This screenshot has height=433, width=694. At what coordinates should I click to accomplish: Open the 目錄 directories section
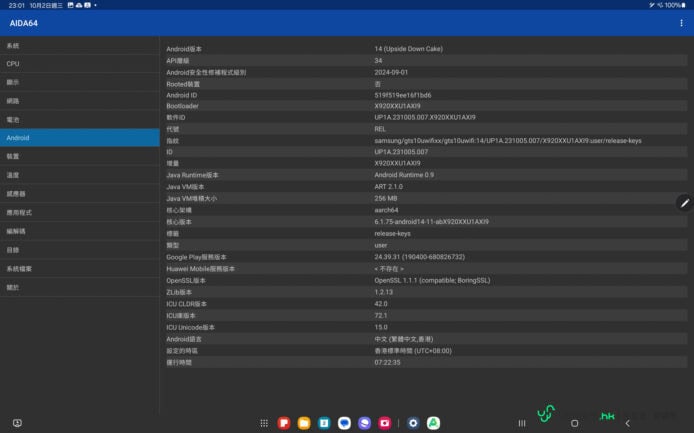tap(80, 250)
